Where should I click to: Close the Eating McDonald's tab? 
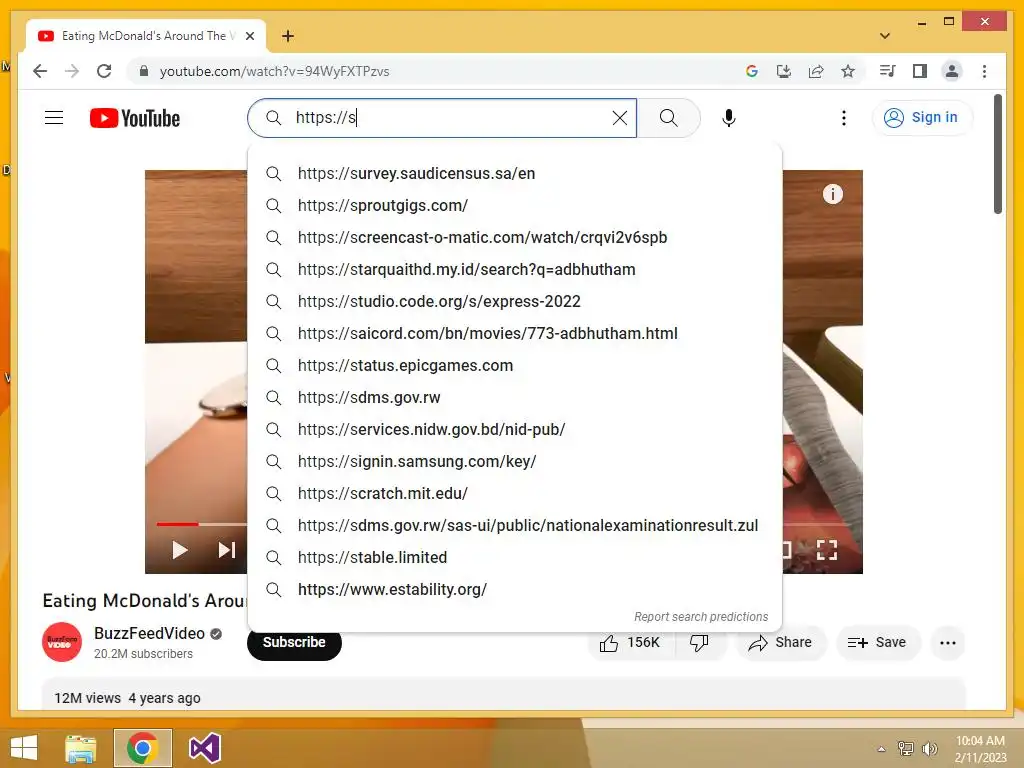(x=249, y=36)
